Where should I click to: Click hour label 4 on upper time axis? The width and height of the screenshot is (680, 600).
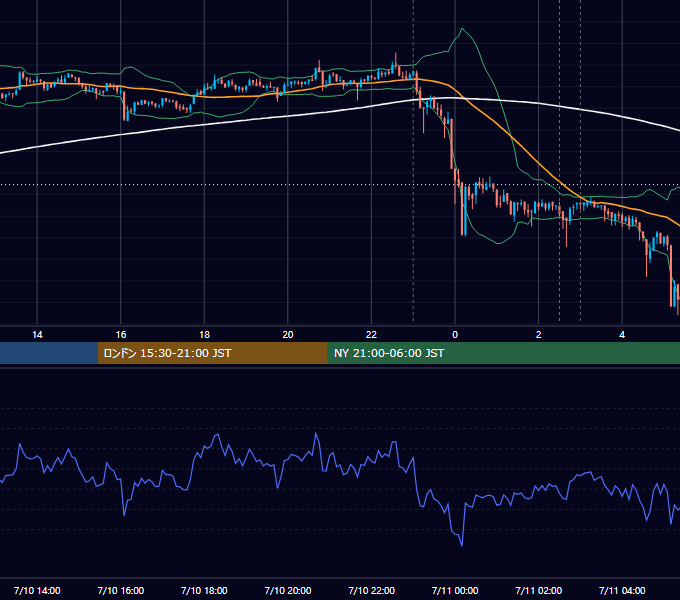(622, 335)
